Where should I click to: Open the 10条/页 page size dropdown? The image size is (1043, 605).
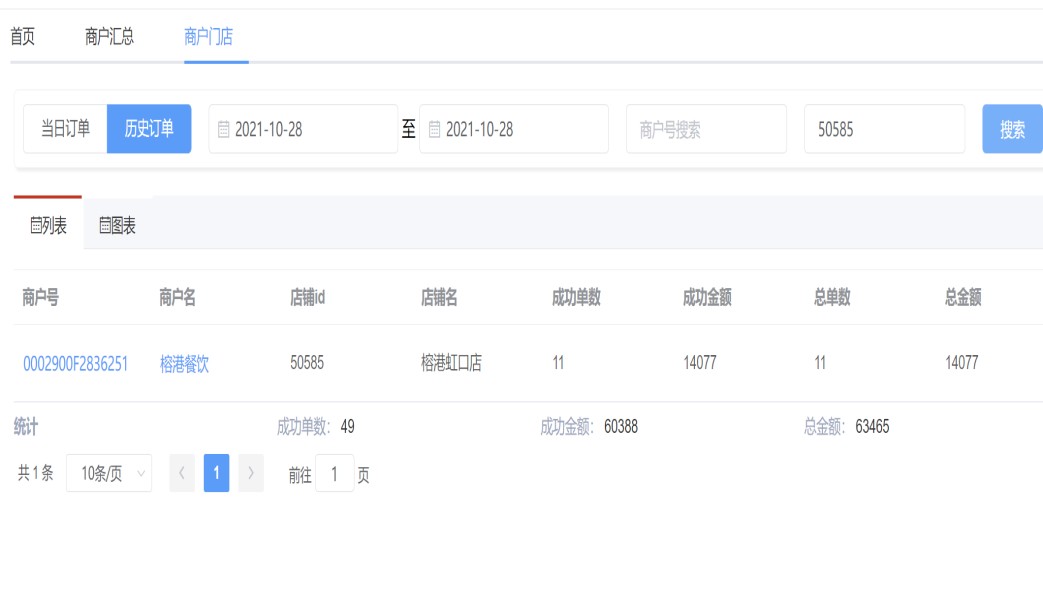pos(109,473)
